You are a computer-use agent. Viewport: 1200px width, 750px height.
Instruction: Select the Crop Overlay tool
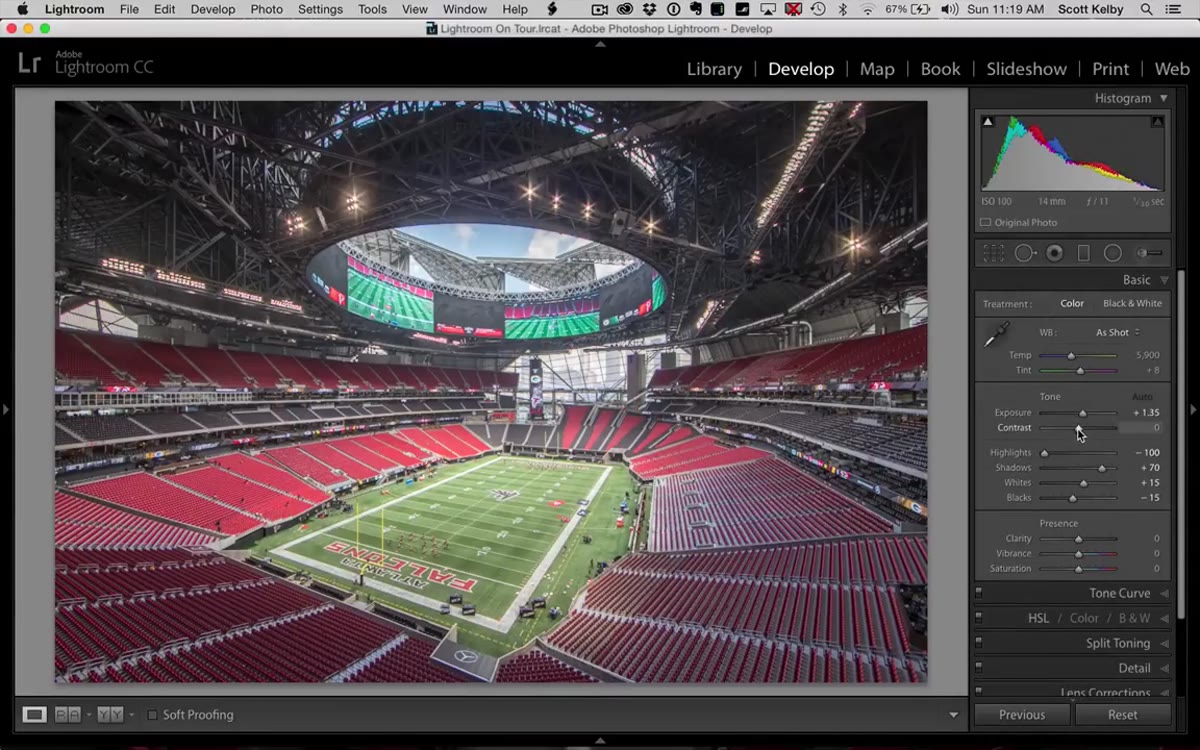pyautogui.click(x=993, y=253)
